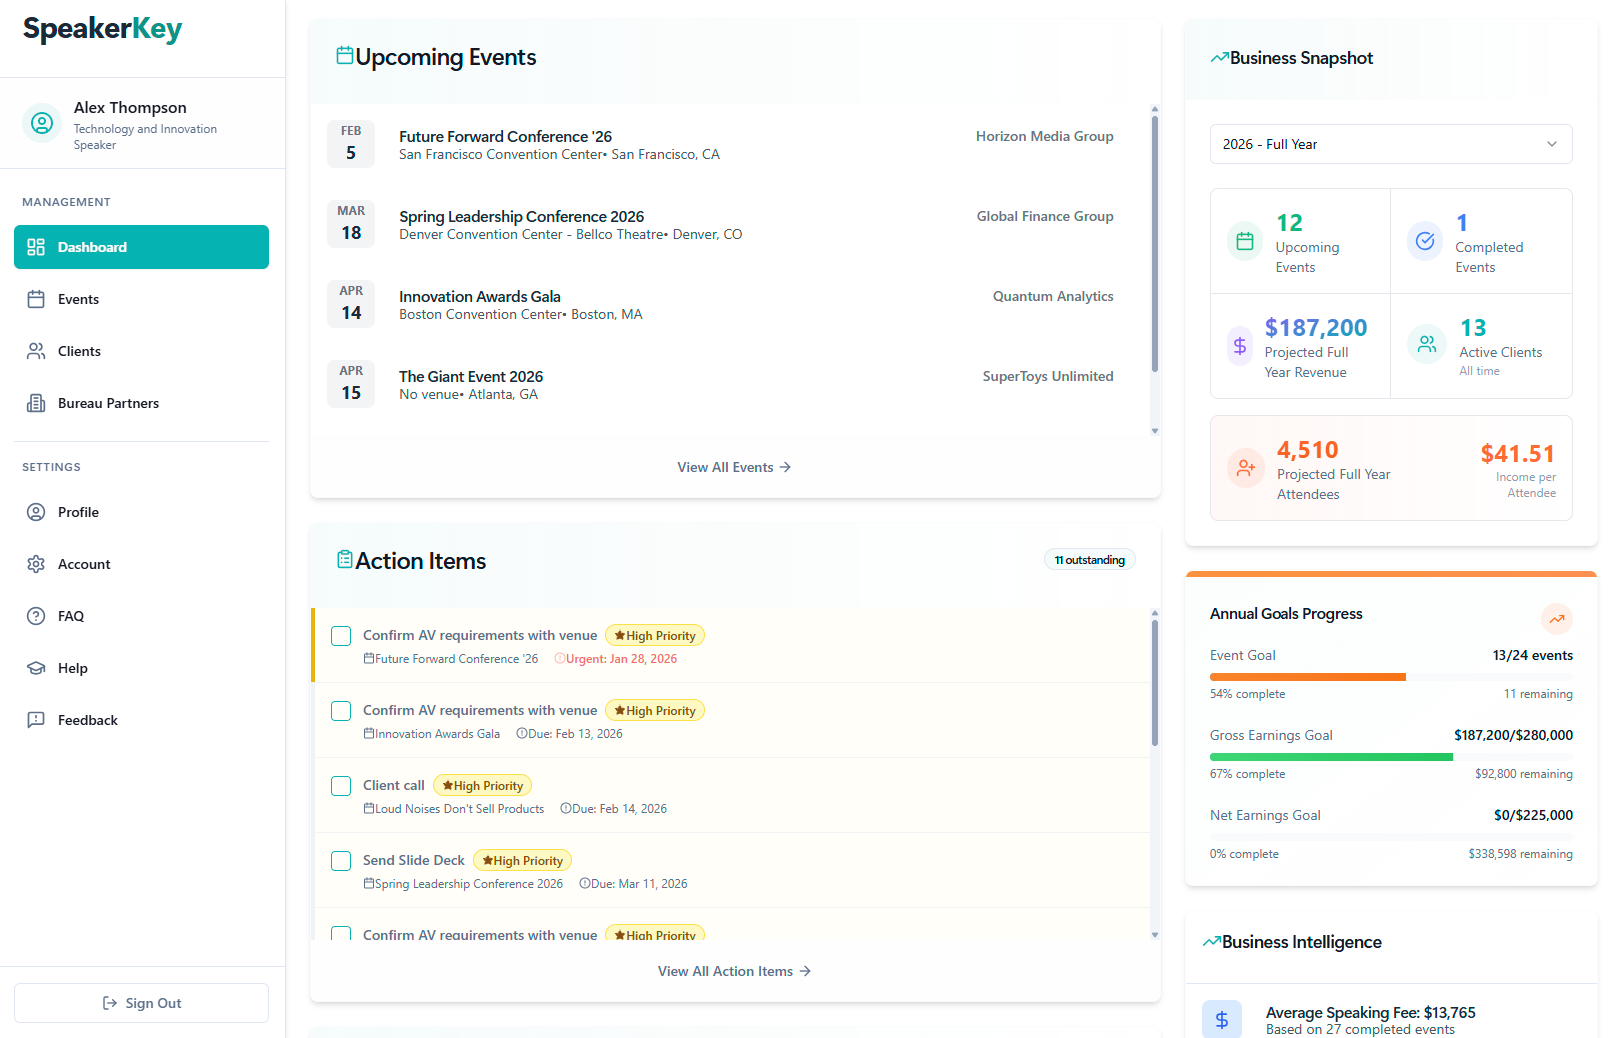Viewport: 1621px width, 1038px height.
Task: Click the trend icon beside Business Intelligence
Action: (x=1211, y=942)
